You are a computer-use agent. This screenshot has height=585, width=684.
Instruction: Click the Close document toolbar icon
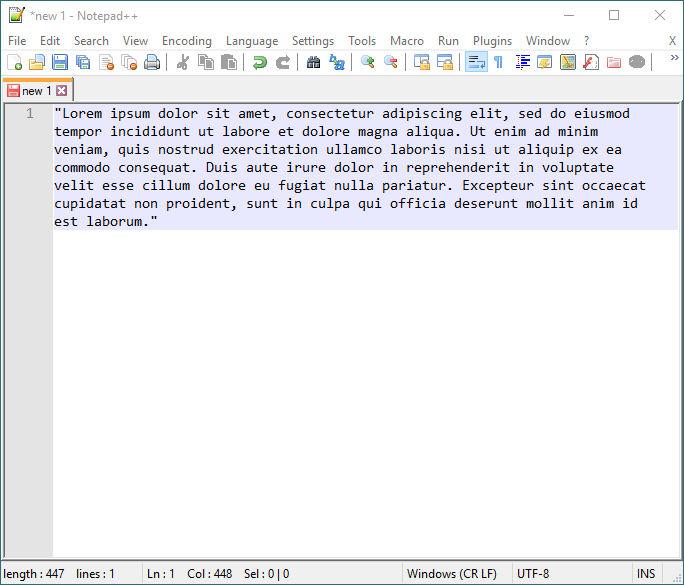pyautogui.click(x=106, y=62)
